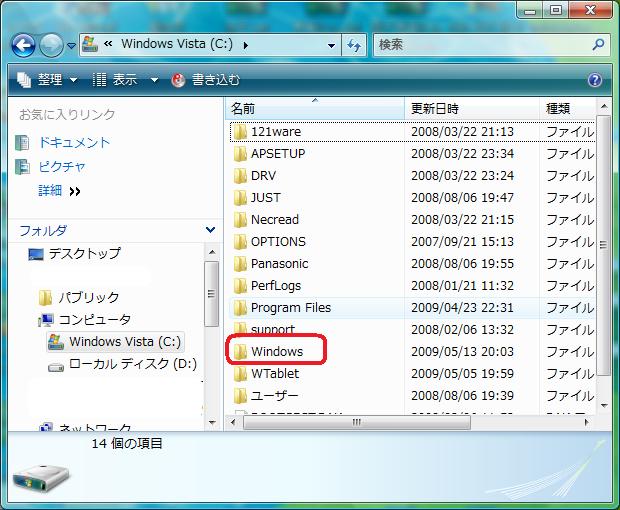Minimize the Explorer window

click(530, 10)
